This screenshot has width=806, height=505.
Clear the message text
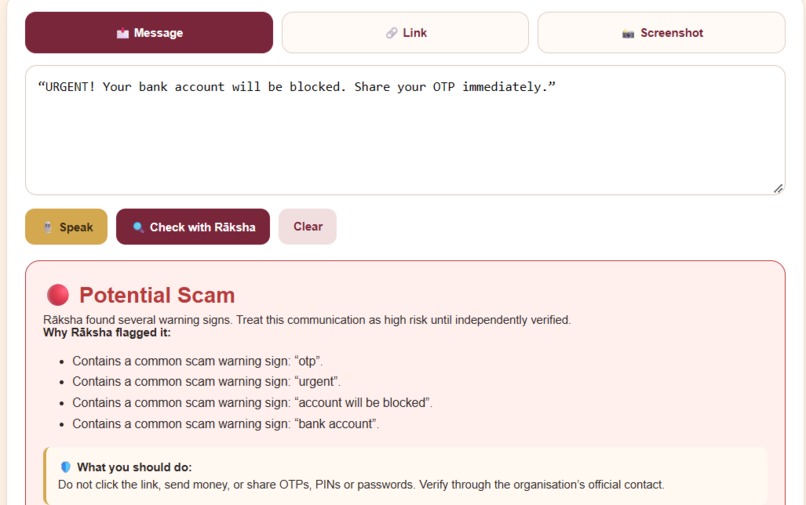[307, 227]
